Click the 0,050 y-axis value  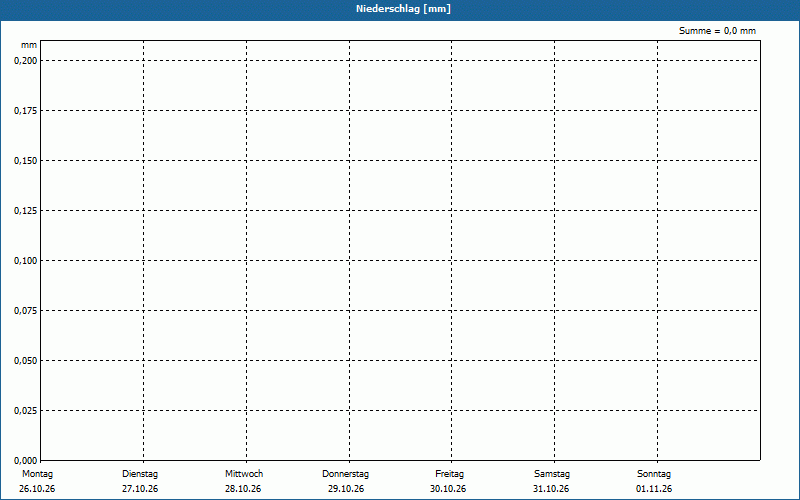26,361
